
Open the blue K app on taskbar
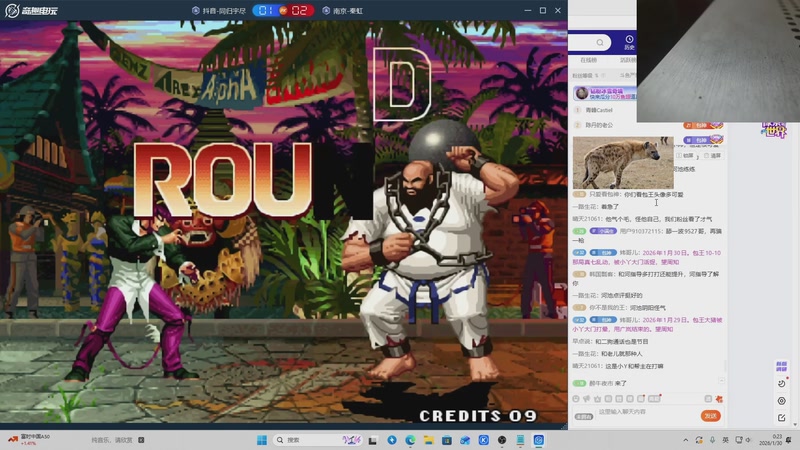484,440
